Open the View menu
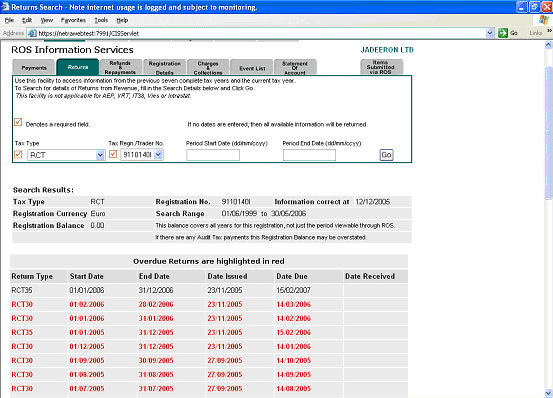The image size is (553, 398). coord(47,20)
